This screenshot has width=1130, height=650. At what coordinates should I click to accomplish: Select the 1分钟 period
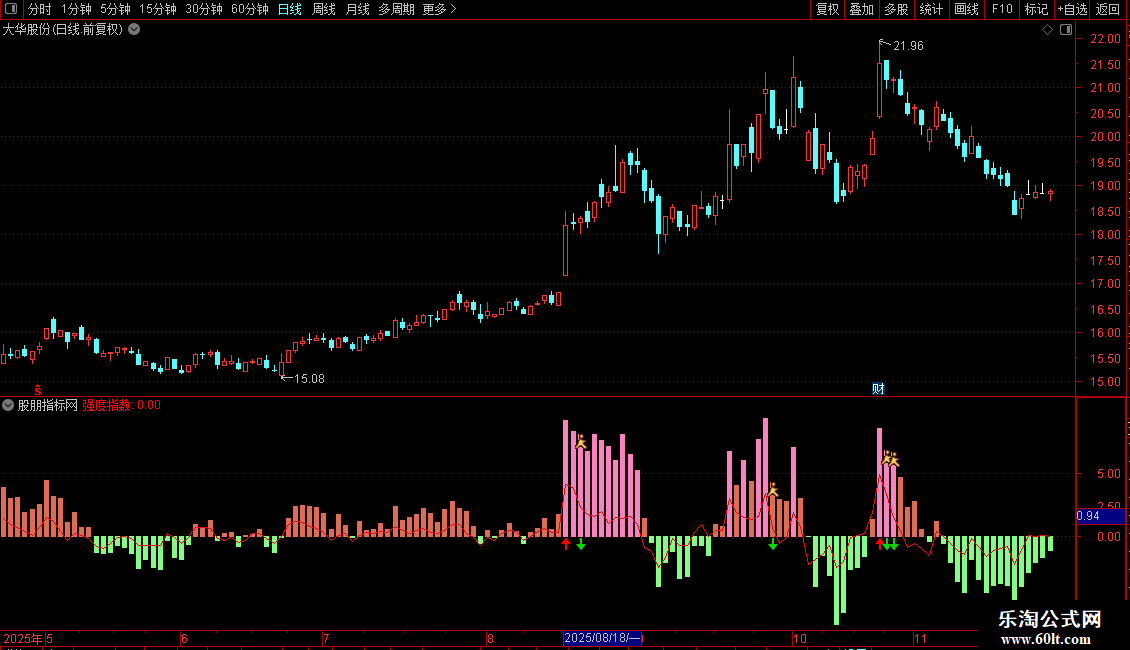pos(76,9)
